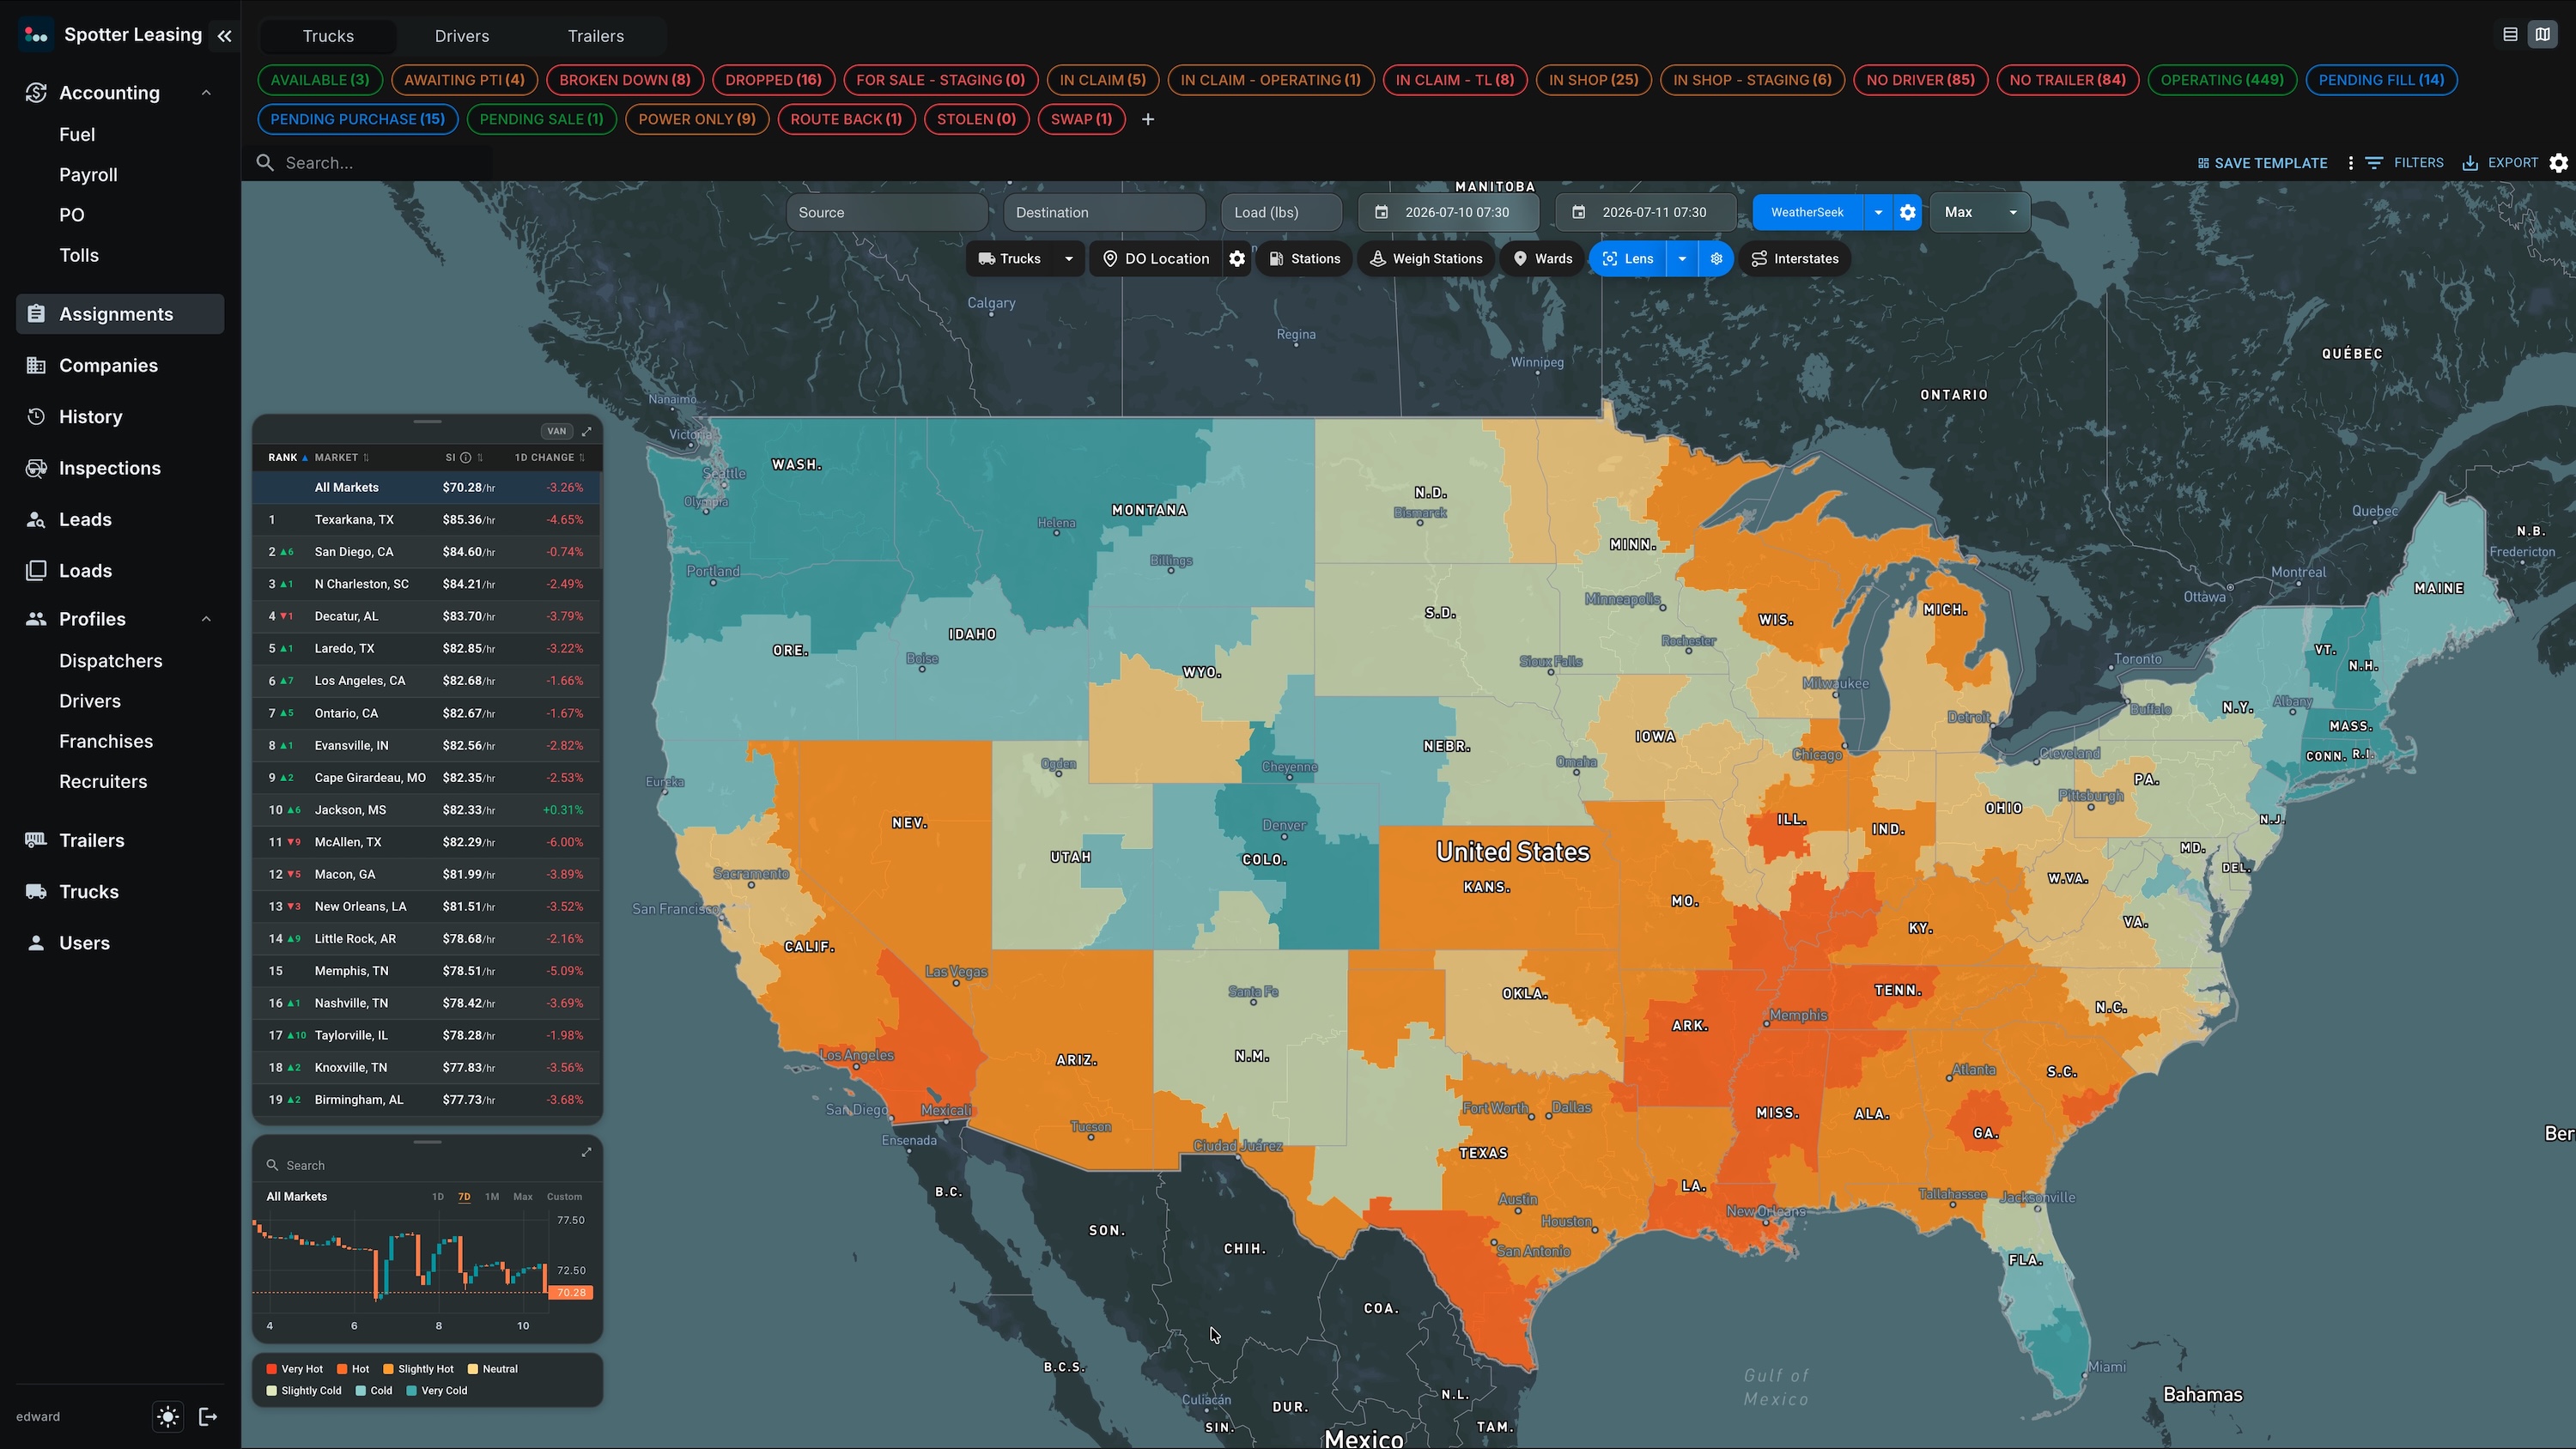Sort table by Rank column

point(288,458)
